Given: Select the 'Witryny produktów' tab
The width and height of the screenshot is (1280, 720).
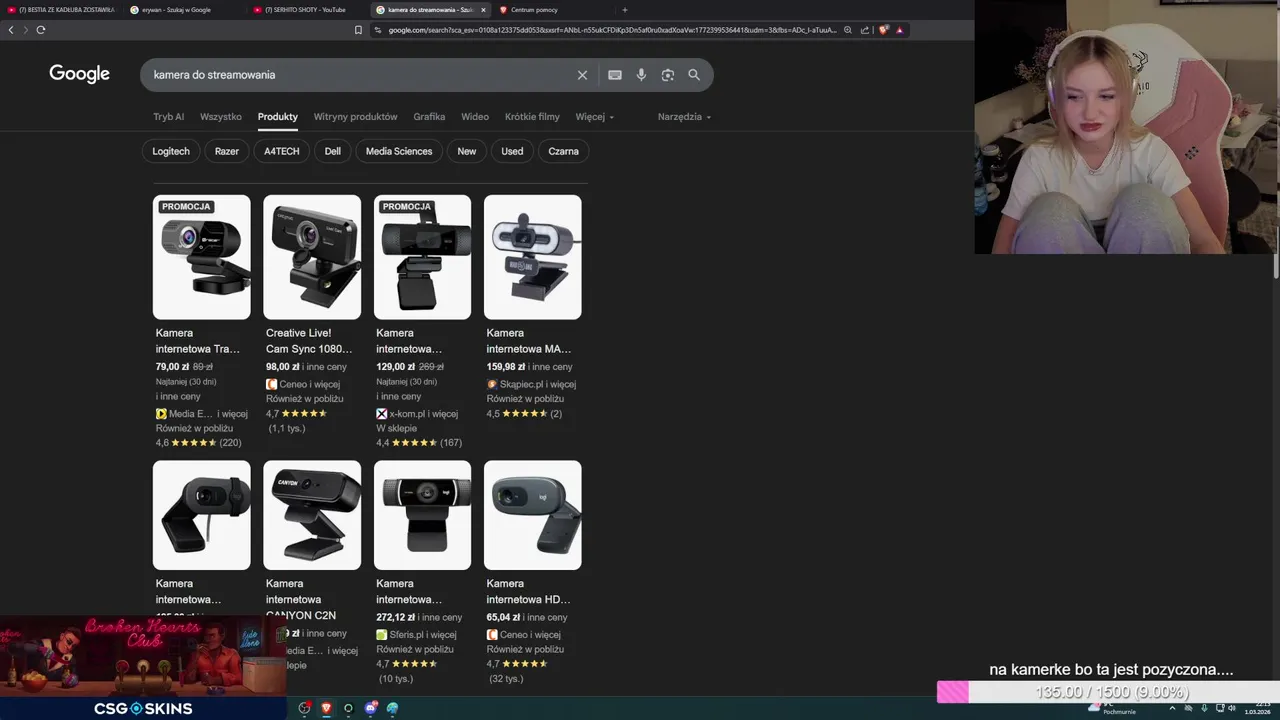Looking at the screenshot, I should 355,117.
